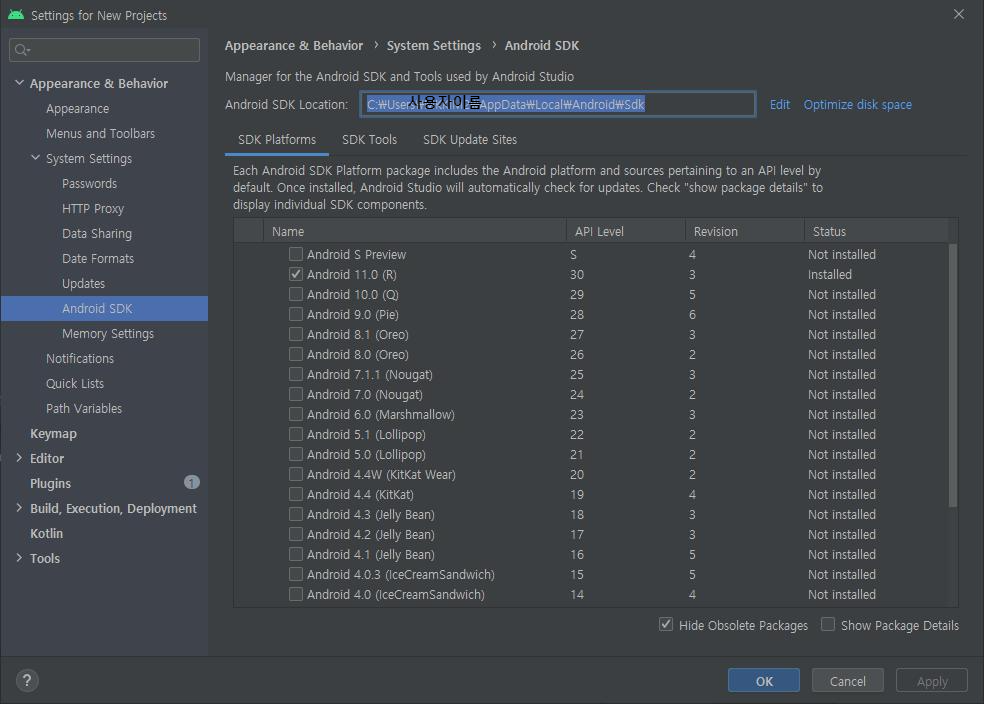Click the Cancel button
Viewport: 984px width, 704px height.
(847, 681)
